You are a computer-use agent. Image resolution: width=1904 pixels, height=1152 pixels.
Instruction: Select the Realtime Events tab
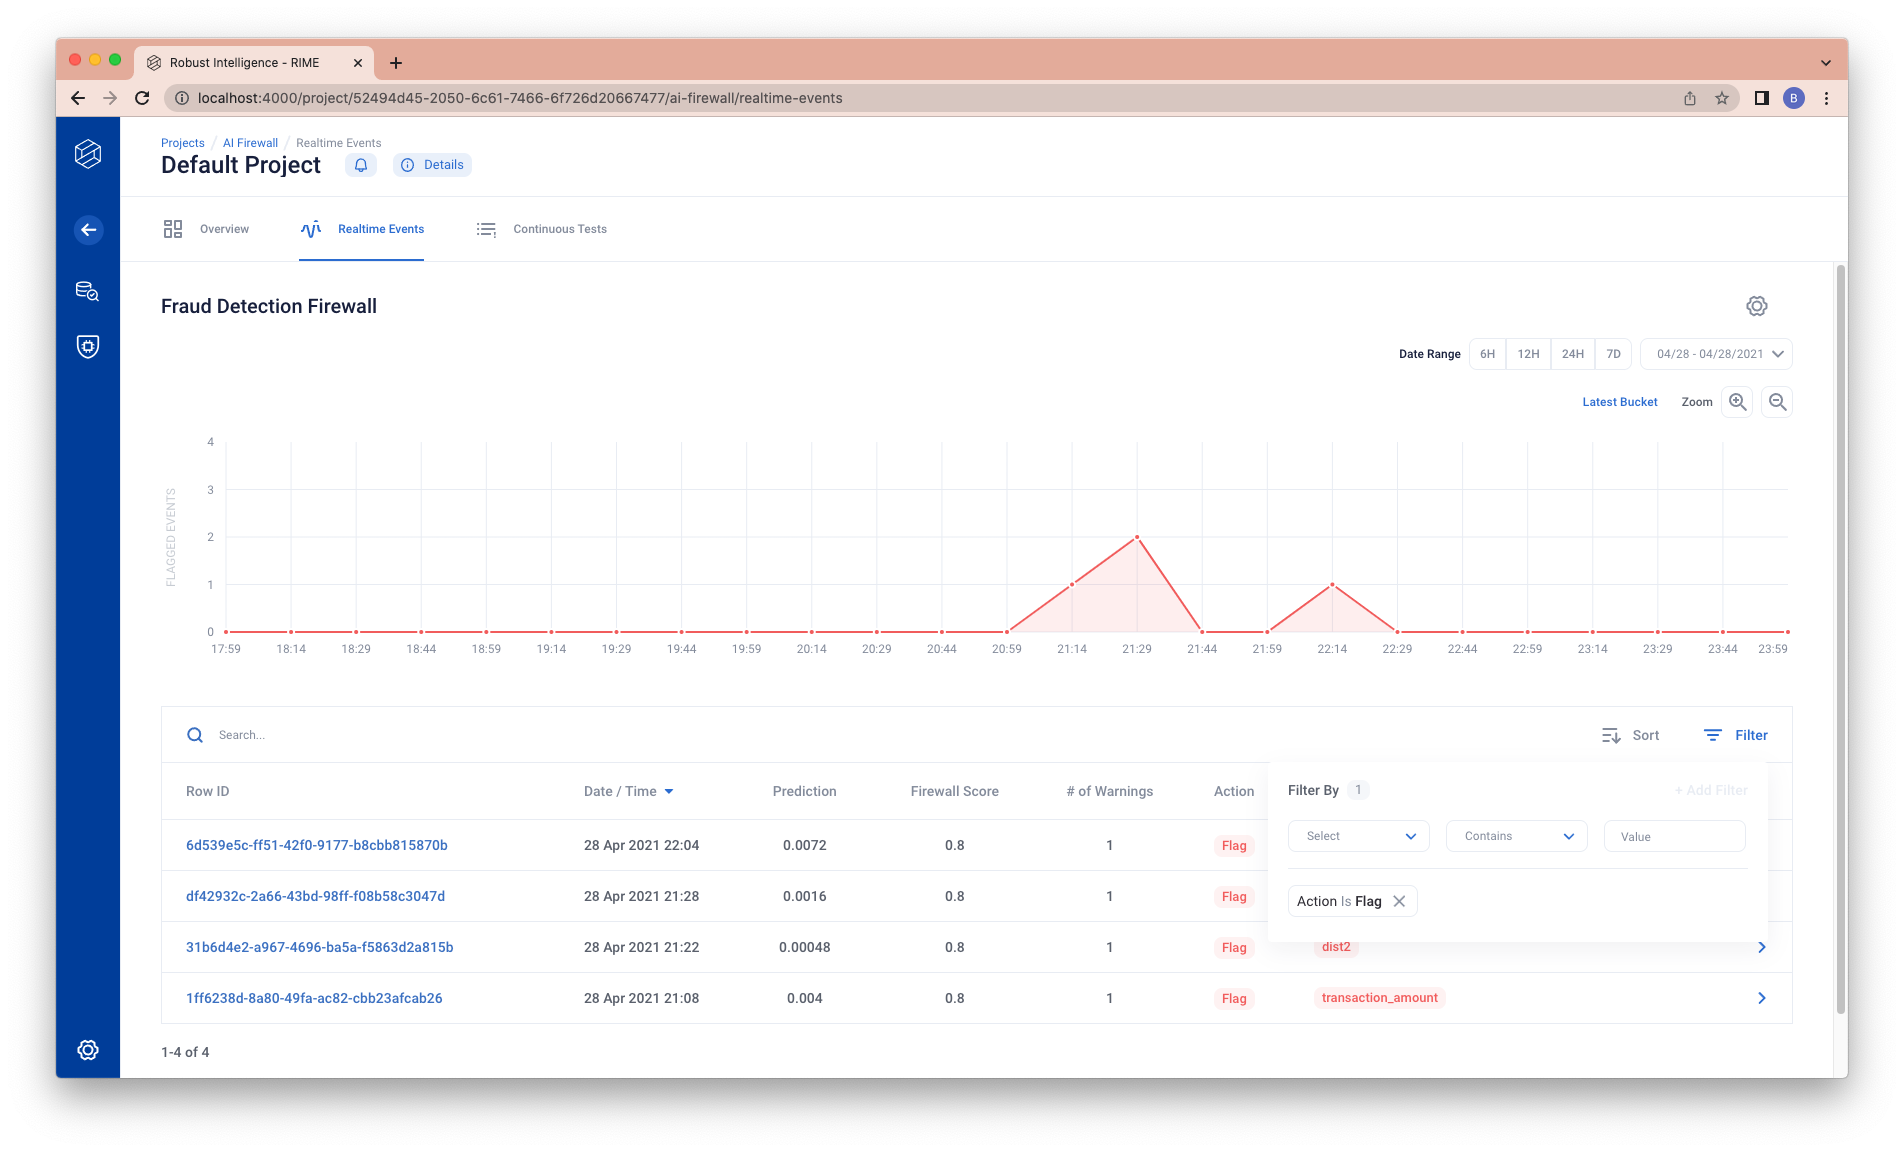(362, 229)
